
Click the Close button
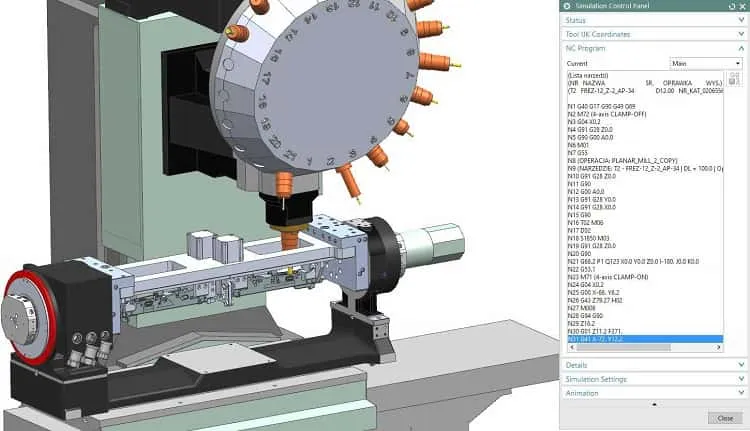pyautogui.click(x=725, y=418)
